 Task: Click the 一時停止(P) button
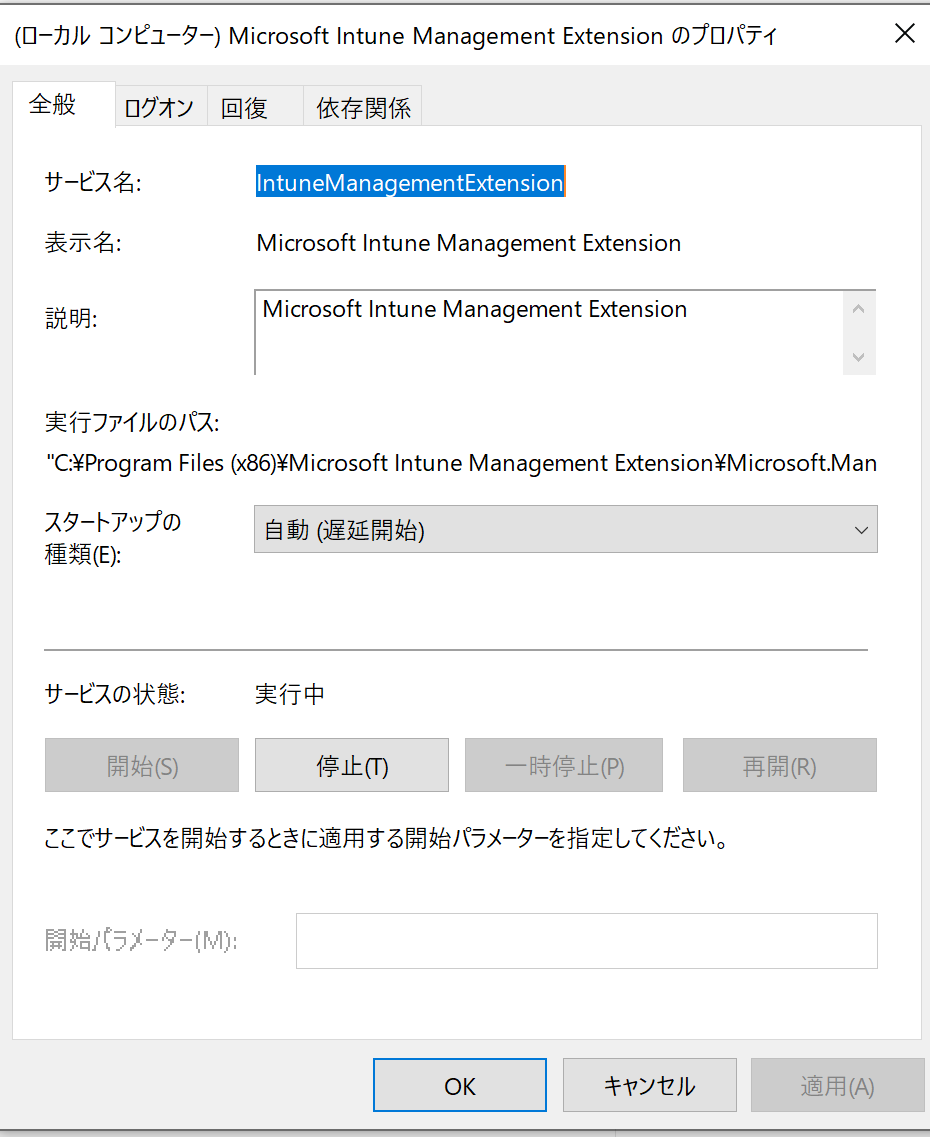coord(564,765)
